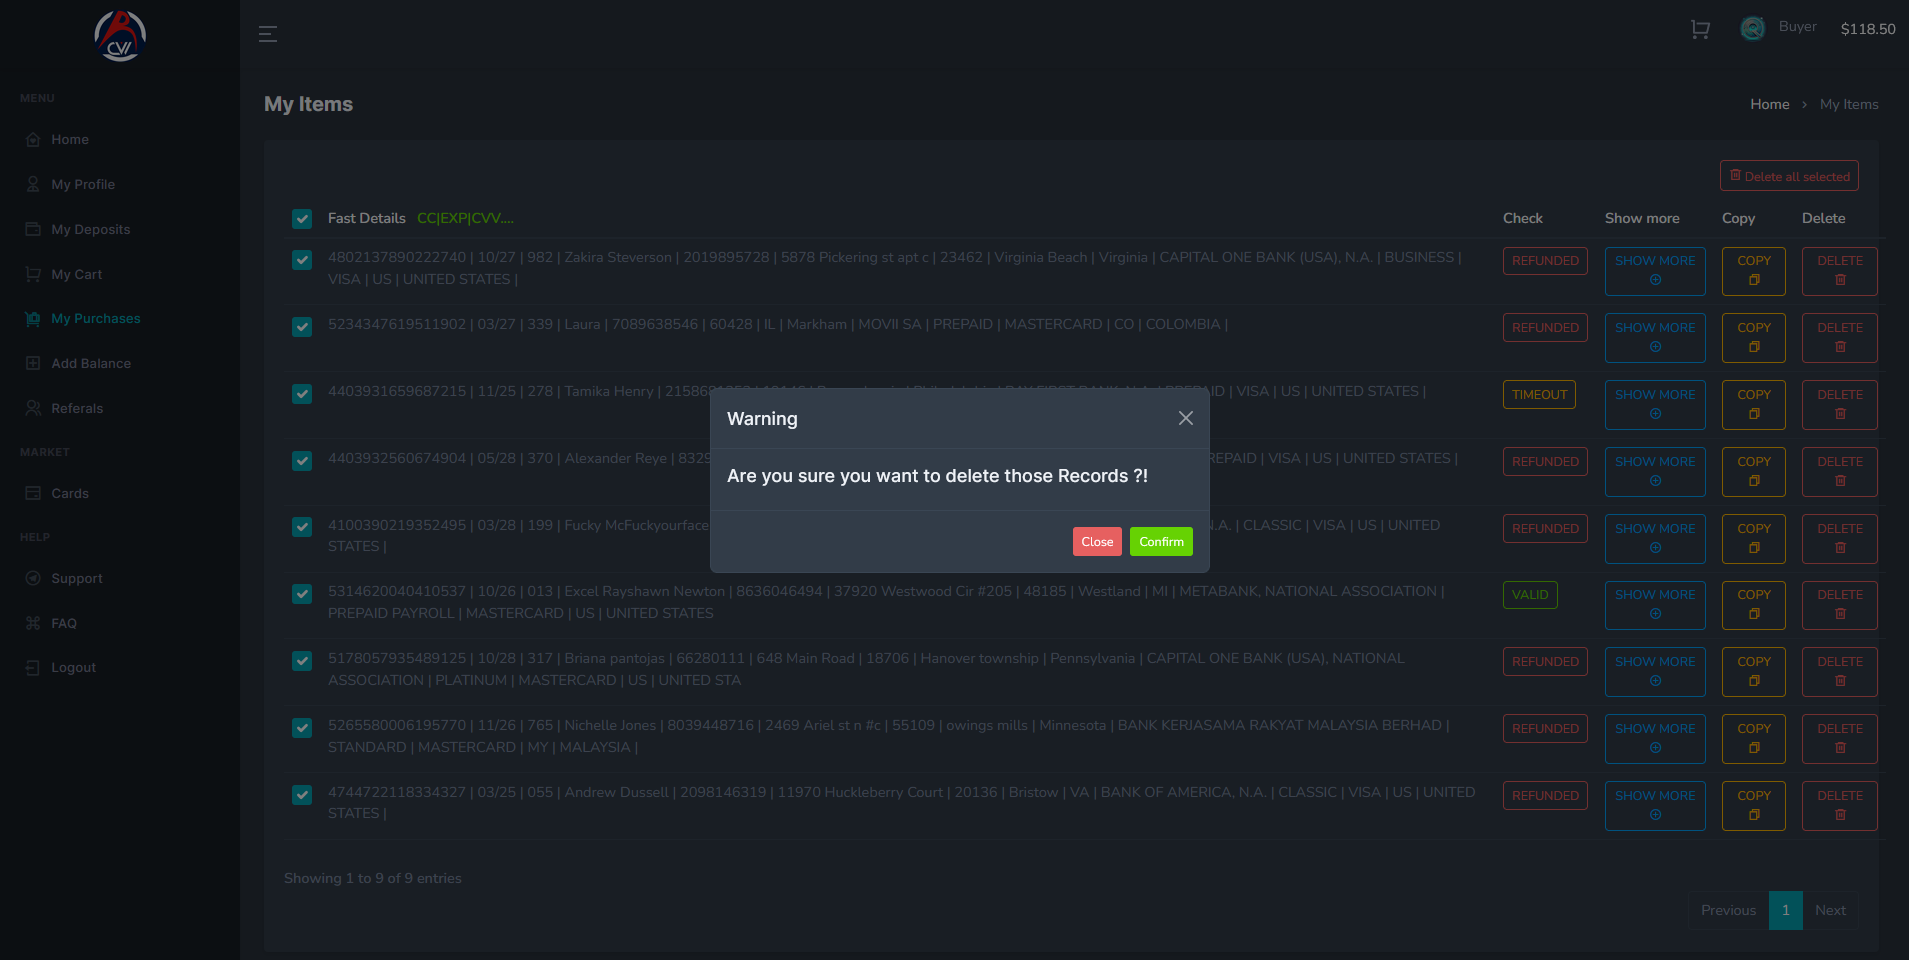
Task: Select Logout in the sidebar
Action: 74,667
